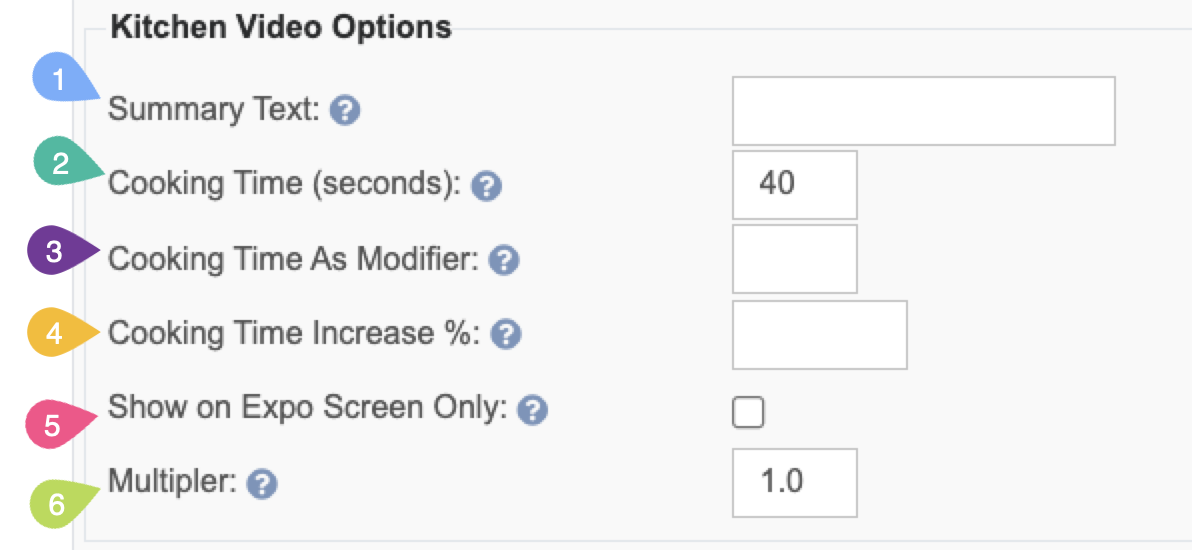The image size is (1192, 550).
Task: Enable the Show on Expo Screen Only checkbox
Action: (748, 412)
